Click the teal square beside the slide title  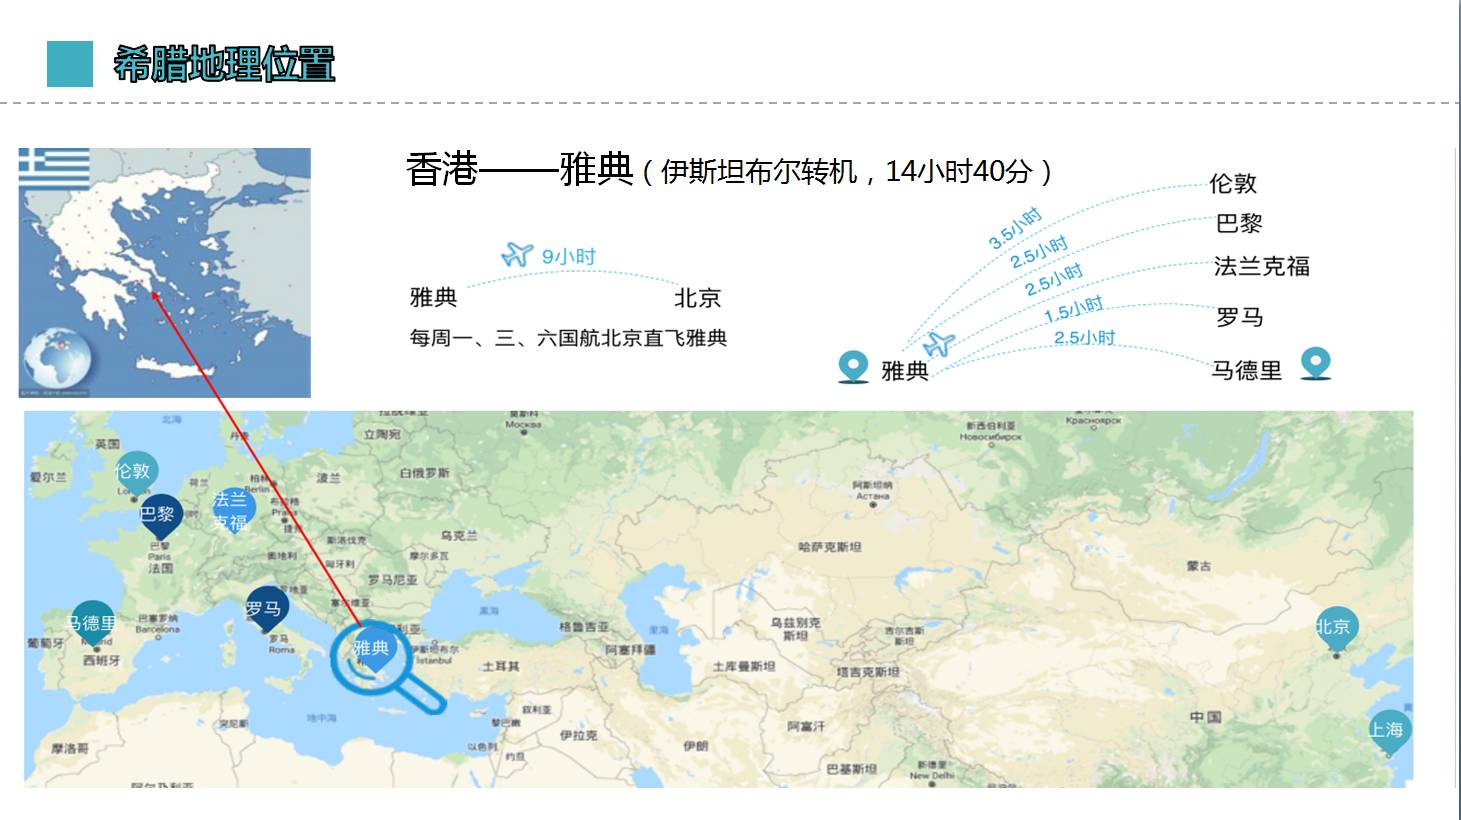[70, 64]
